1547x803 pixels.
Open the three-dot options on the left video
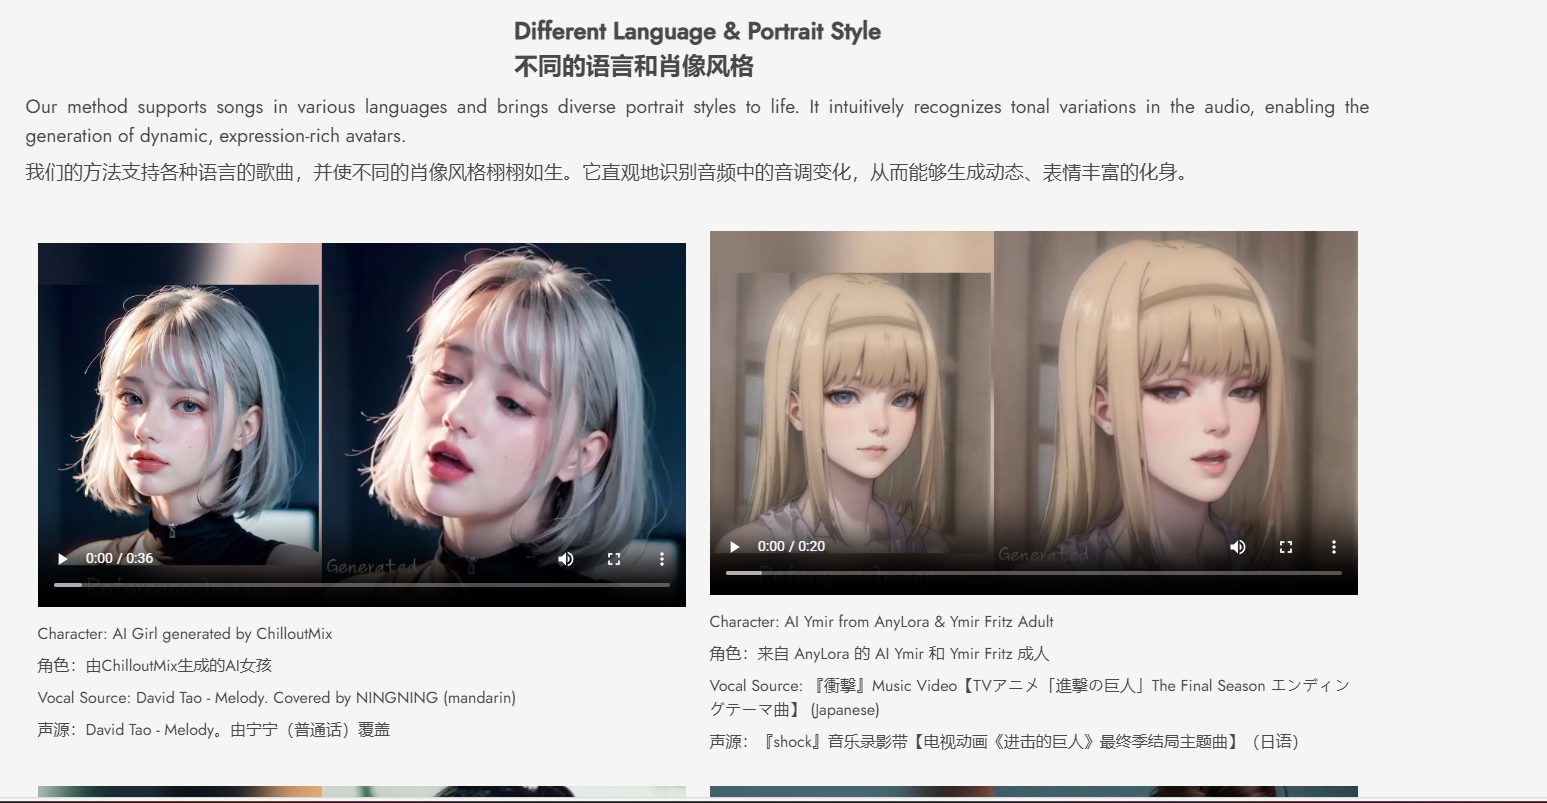point(661,559)
